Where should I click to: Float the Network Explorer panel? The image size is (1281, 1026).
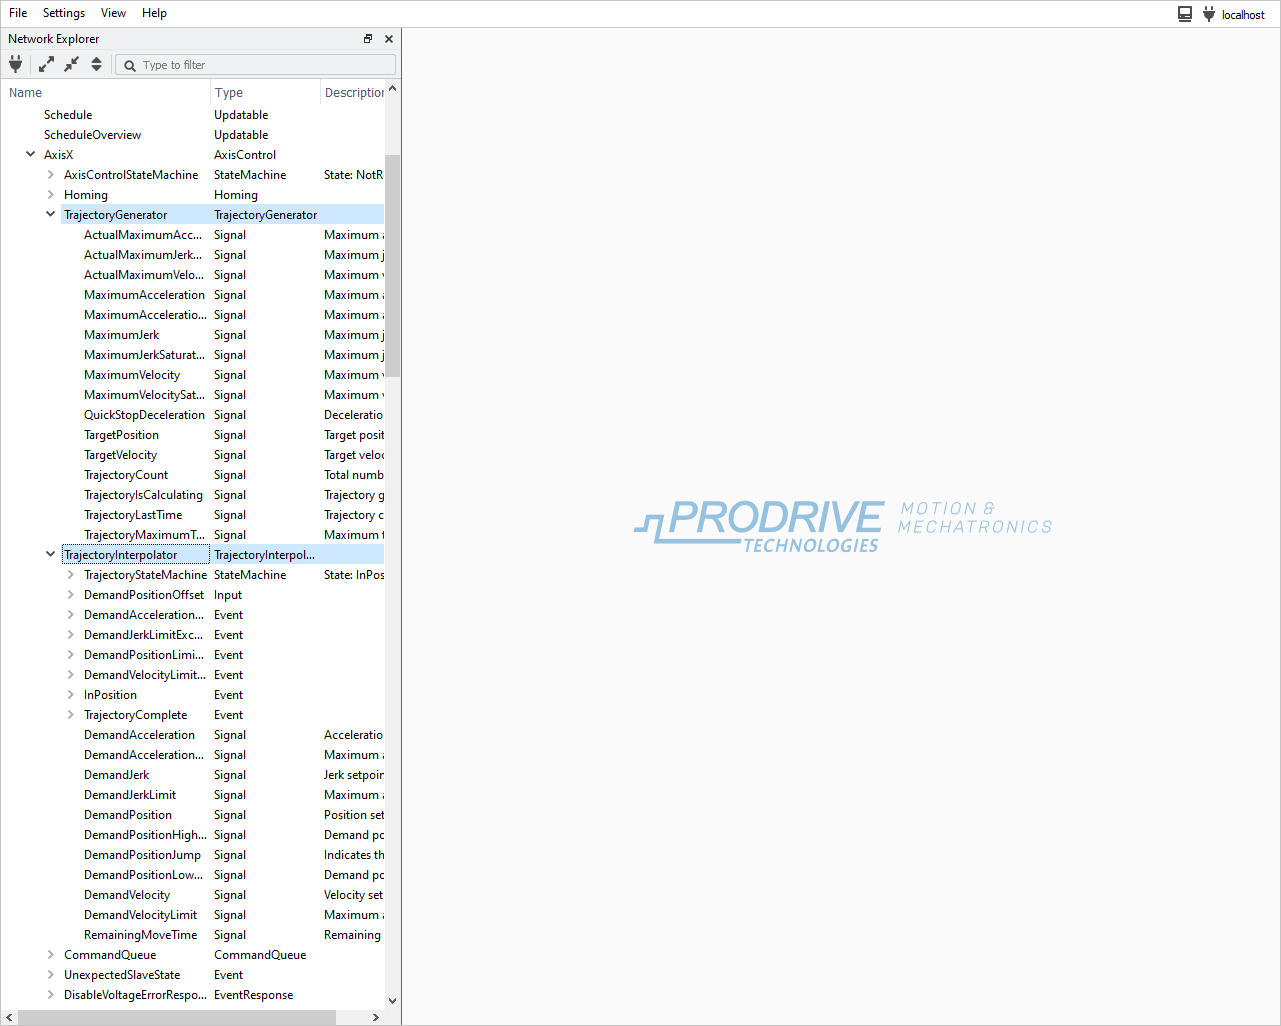tap(368, 39)
